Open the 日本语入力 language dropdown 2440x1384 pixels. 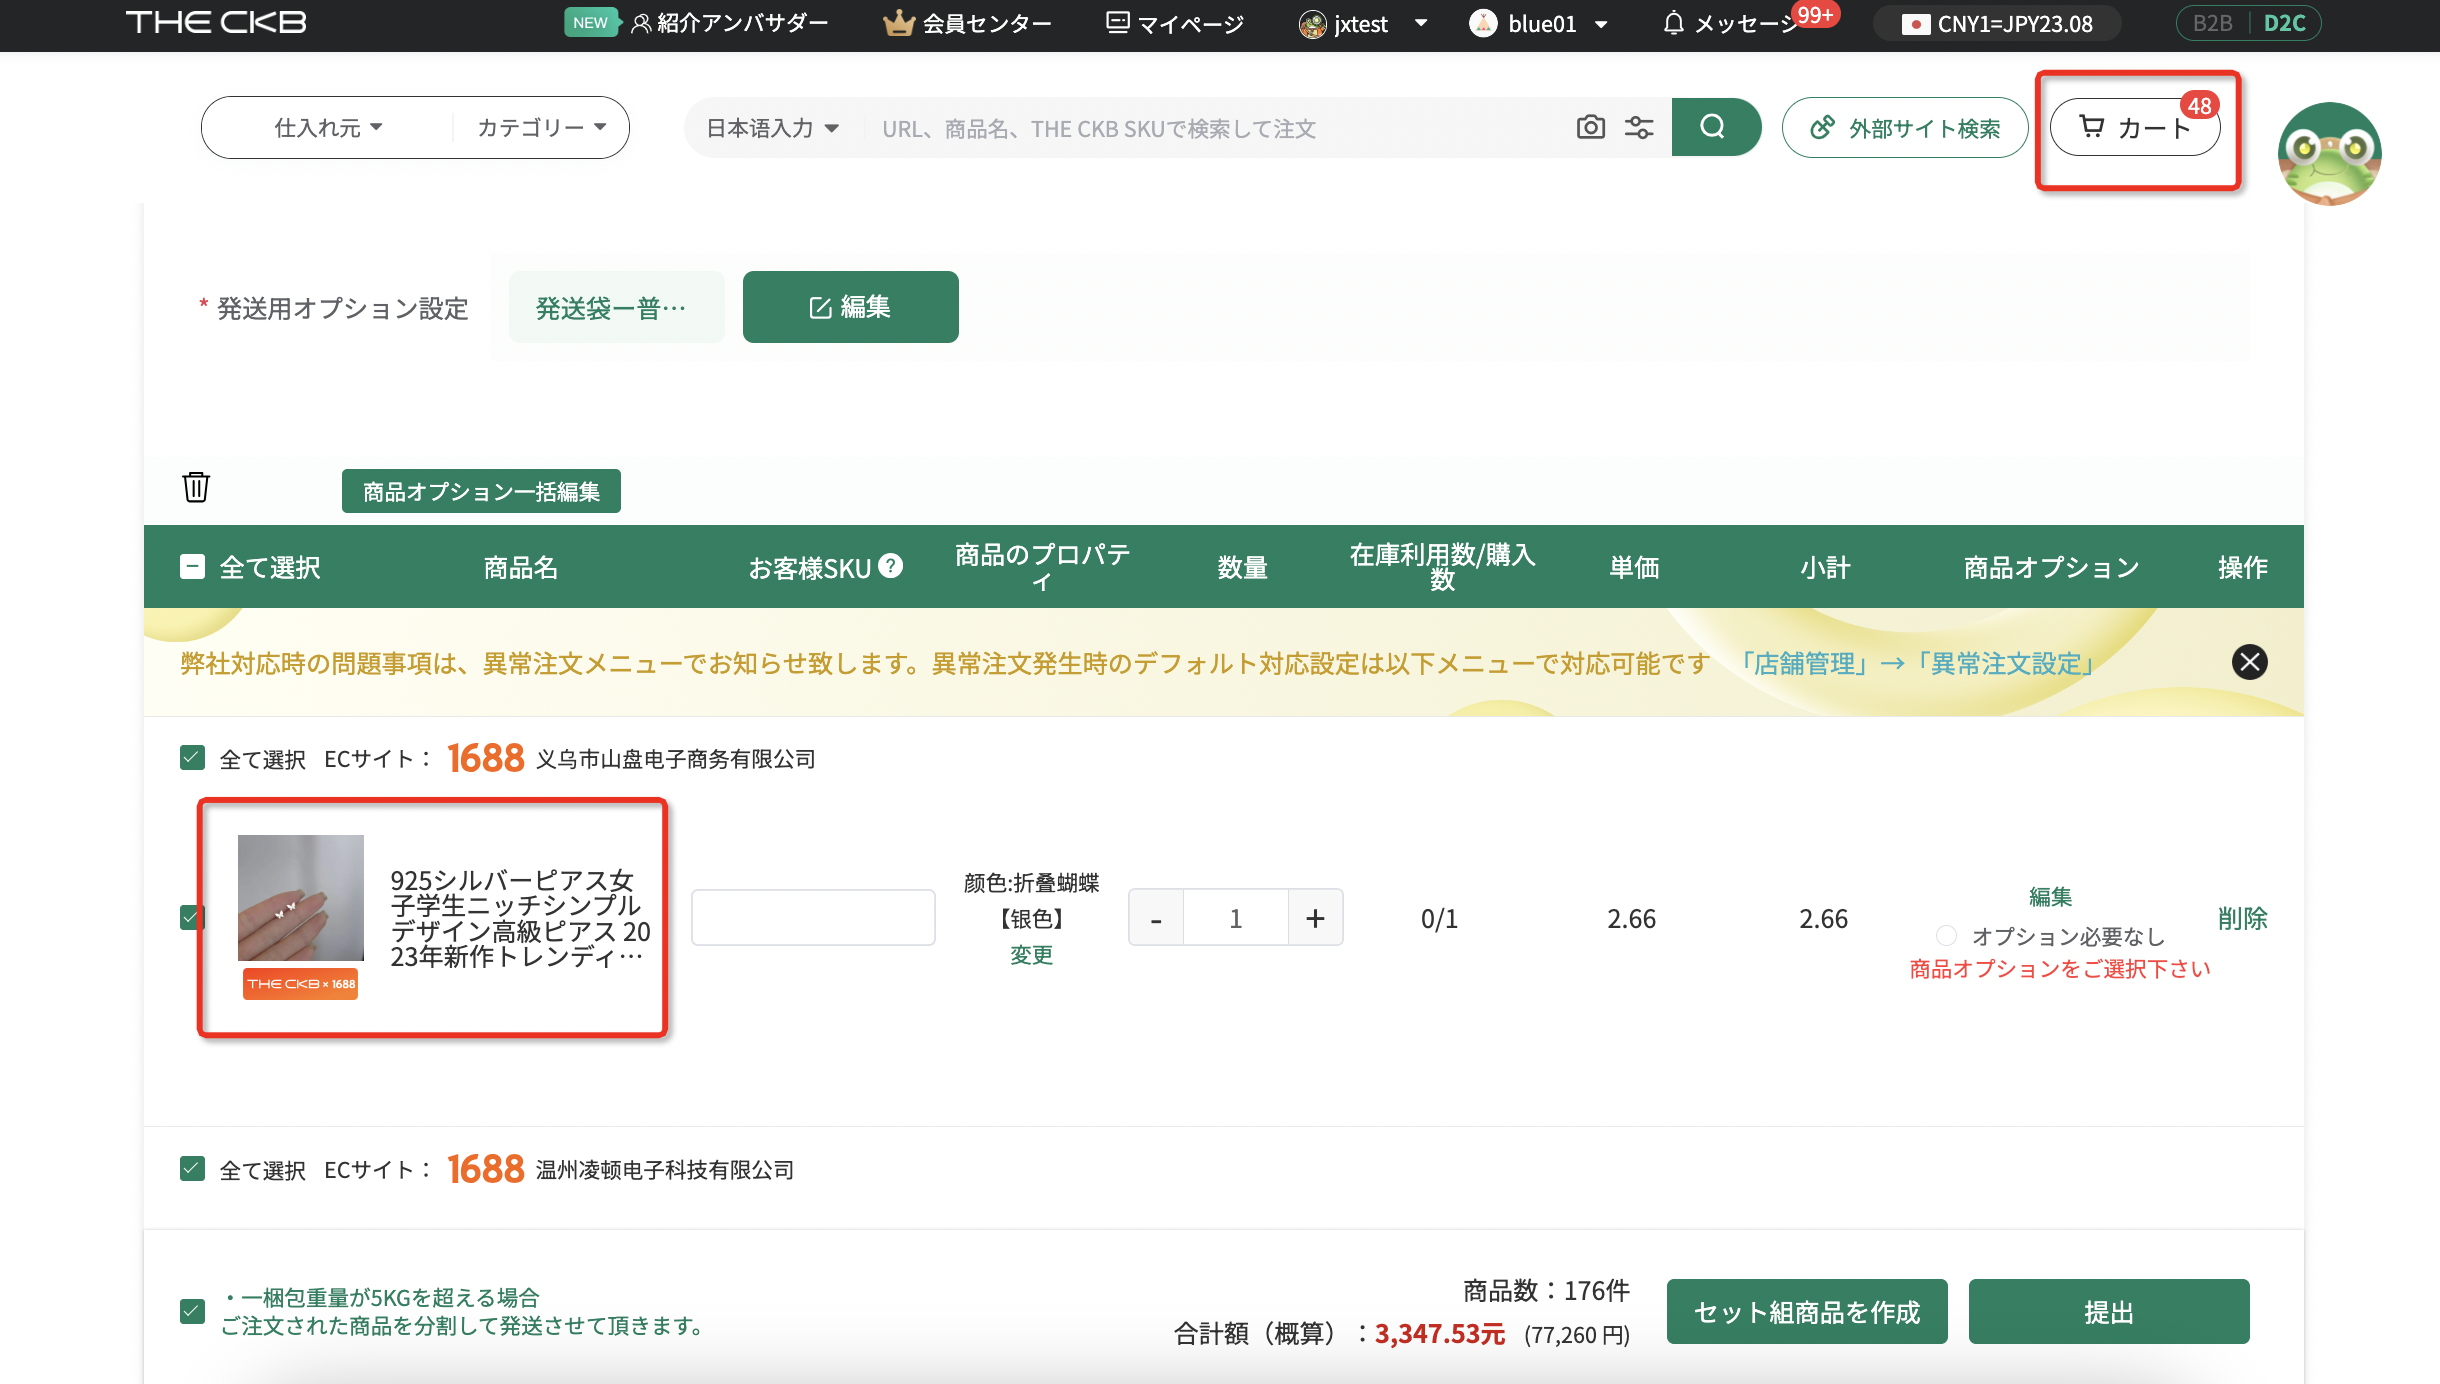point(772,128)
